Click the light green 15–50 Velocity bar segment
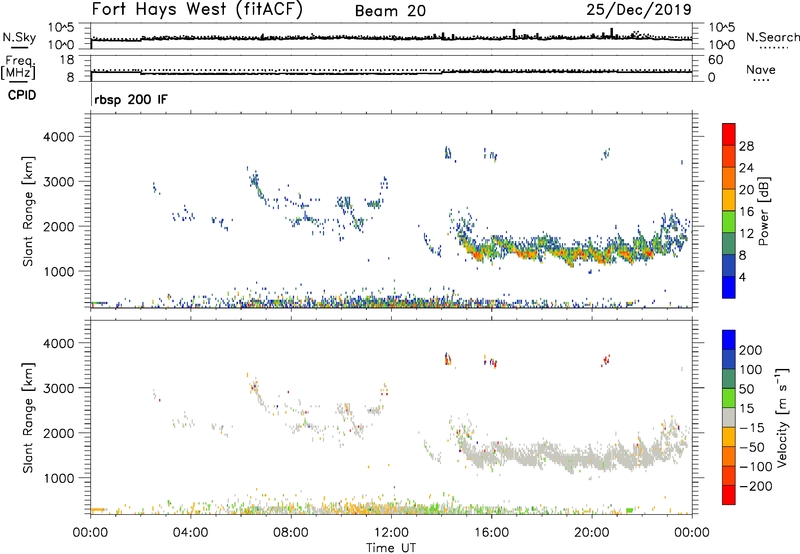 729,398
